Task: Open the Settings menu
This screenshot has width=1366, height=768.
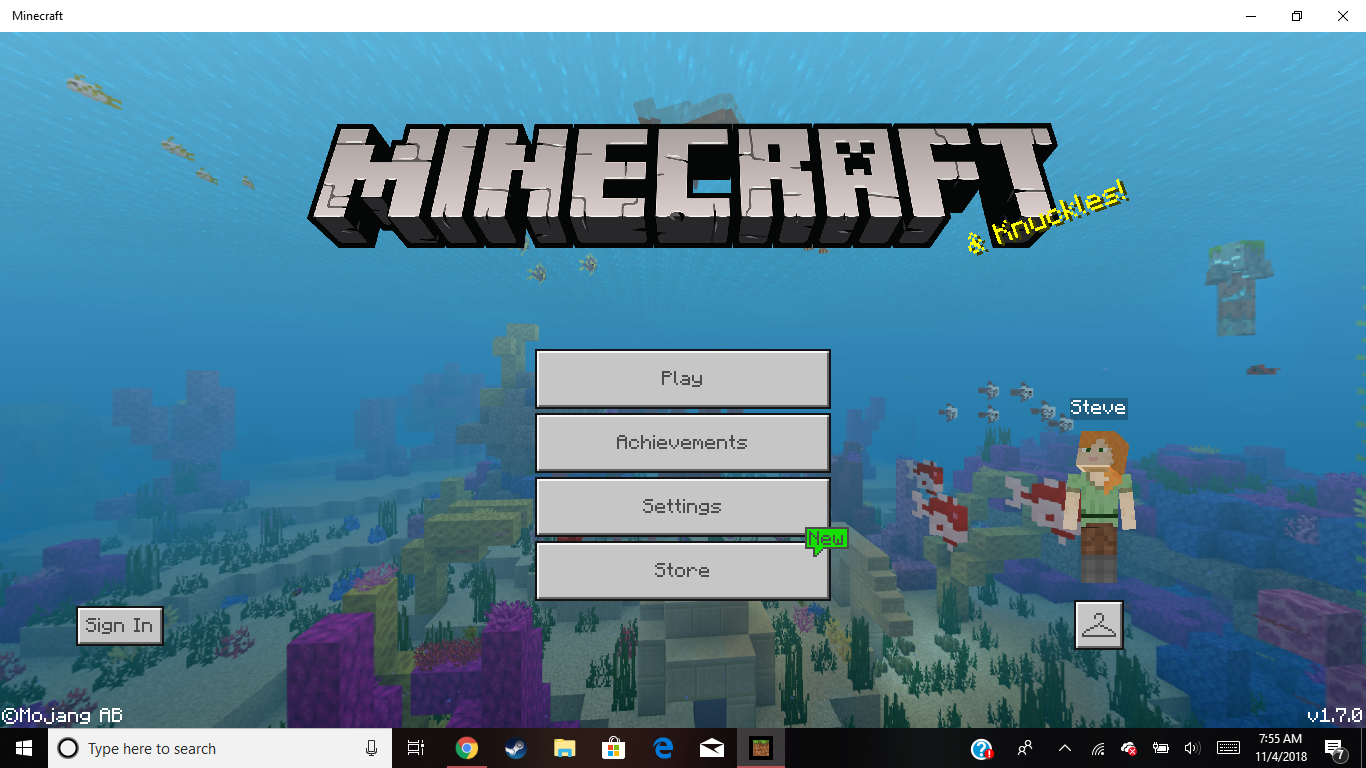Action: pyautogui.click(x=683, y=507)
